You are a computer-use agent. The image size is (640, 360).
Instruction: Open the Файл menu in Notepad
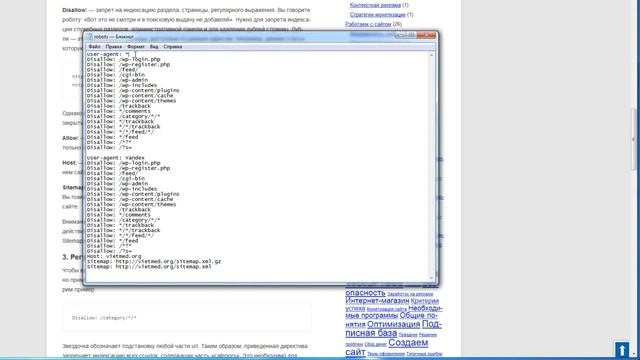pyautogui.click(x=94, y=47)
